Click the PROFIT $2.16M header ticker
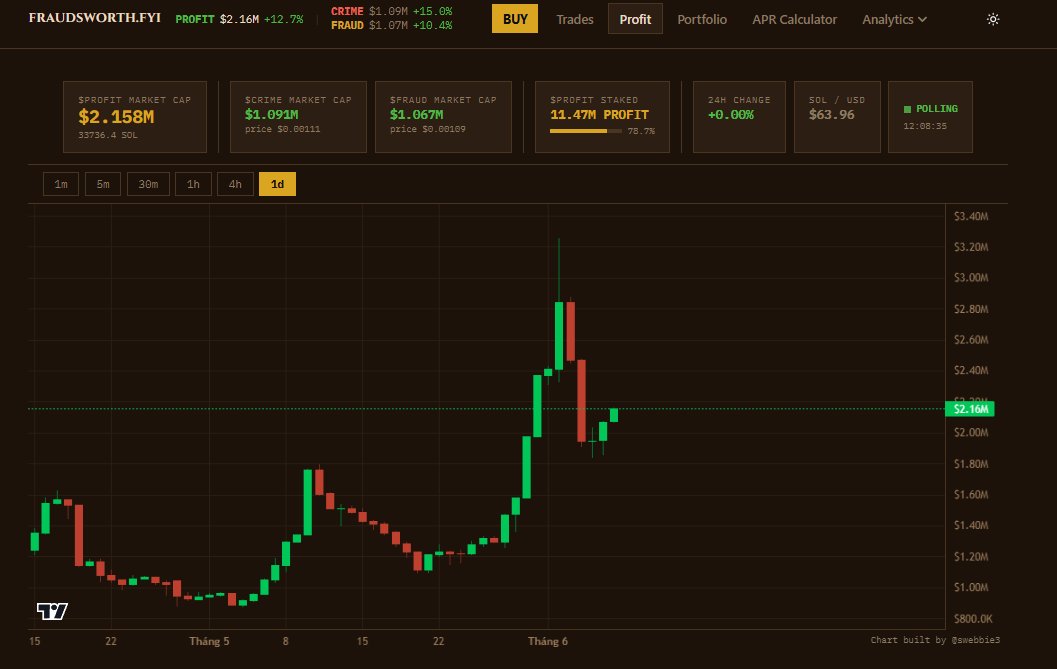Image resolution: width=1057 pixels, height=669 pixels. [x=239, y=19]
